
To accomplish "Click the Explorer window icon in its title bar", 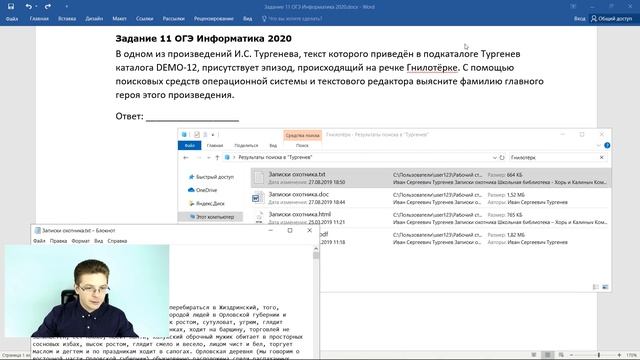I will pyautogui.click(x=184, y=134).
